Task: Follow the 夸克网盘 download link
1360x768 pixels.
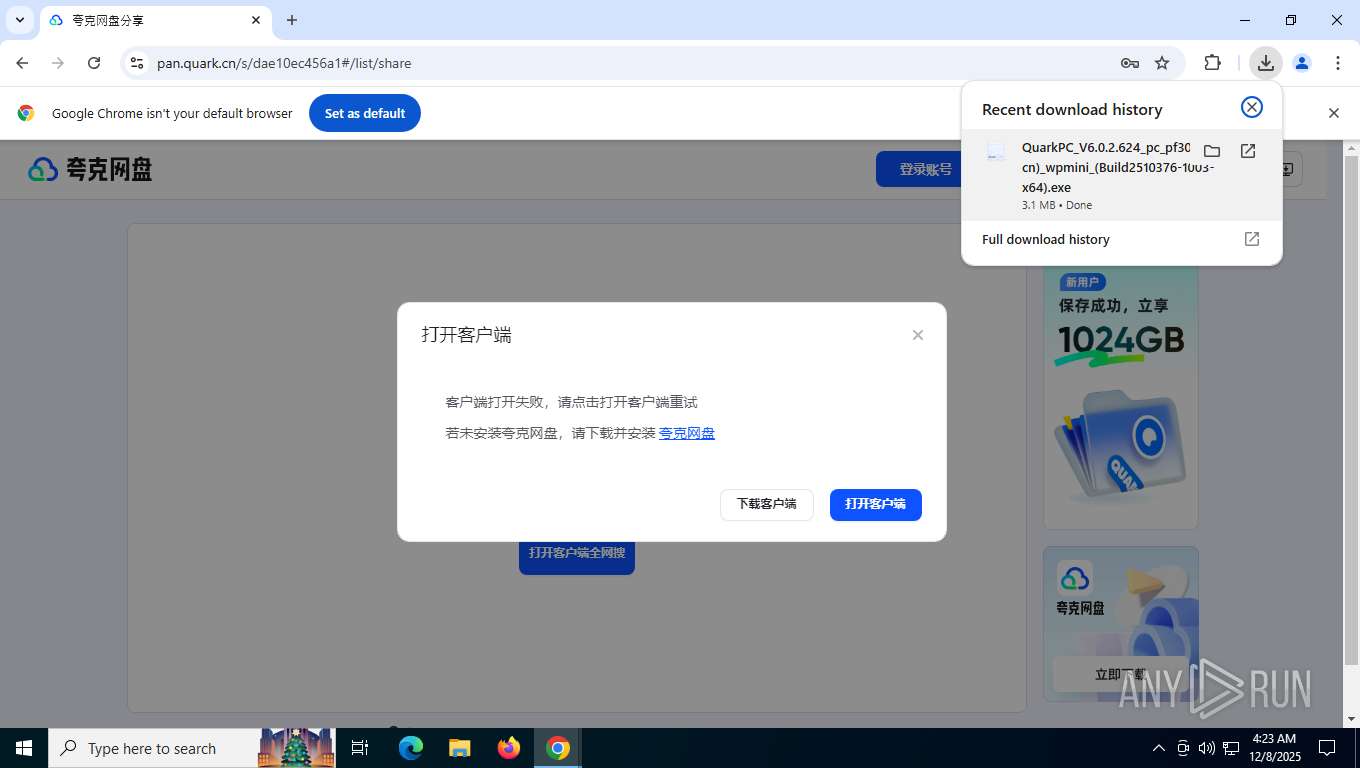Action: coord(687,433)
